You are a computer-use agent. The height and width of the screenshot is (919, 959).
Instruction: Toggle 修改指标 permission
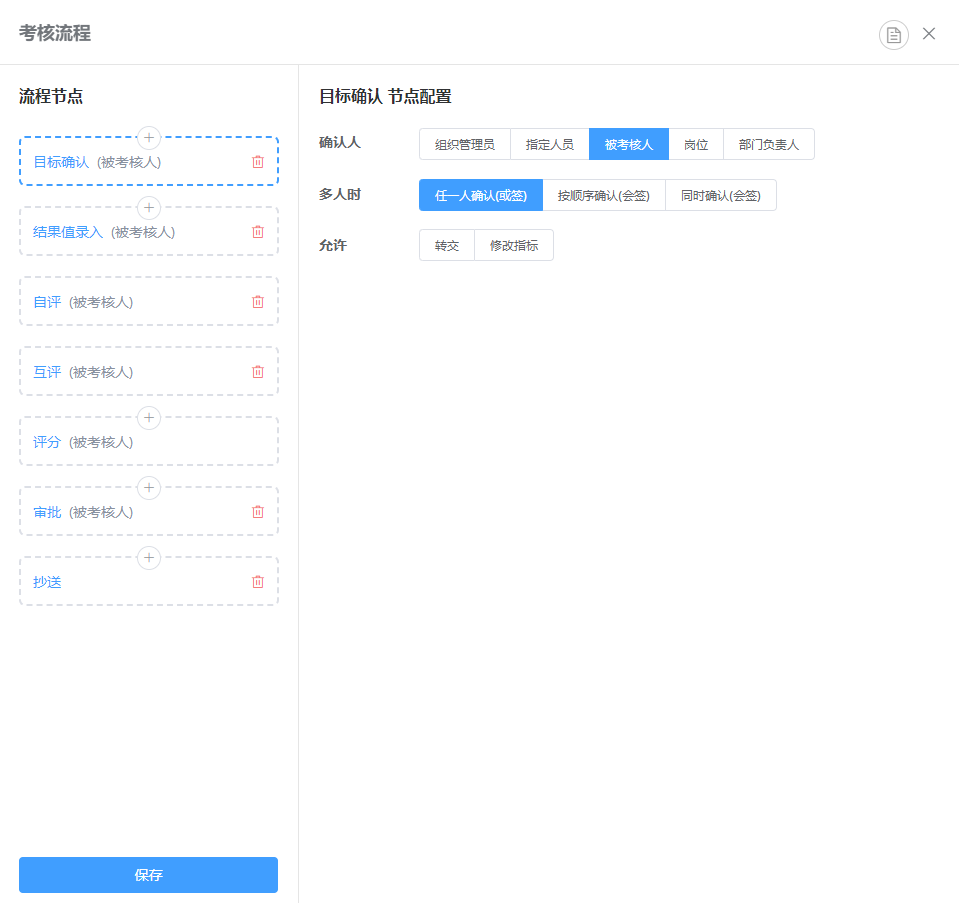point(513,246)
